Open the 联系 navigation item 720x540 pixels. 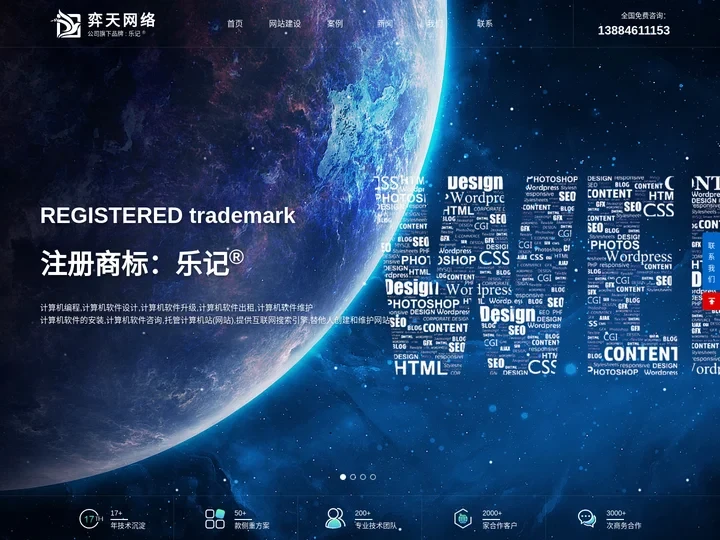(484, 23)
